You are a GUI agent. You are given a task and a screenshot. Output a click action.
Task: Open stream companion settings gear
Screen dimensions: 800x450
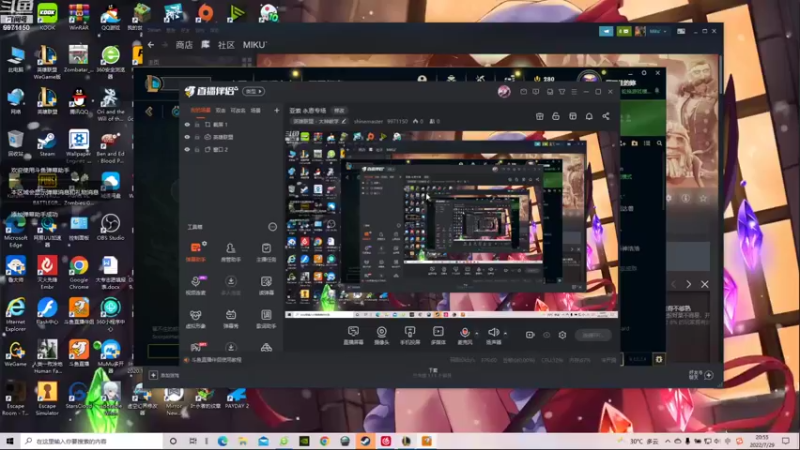(562, 335)
